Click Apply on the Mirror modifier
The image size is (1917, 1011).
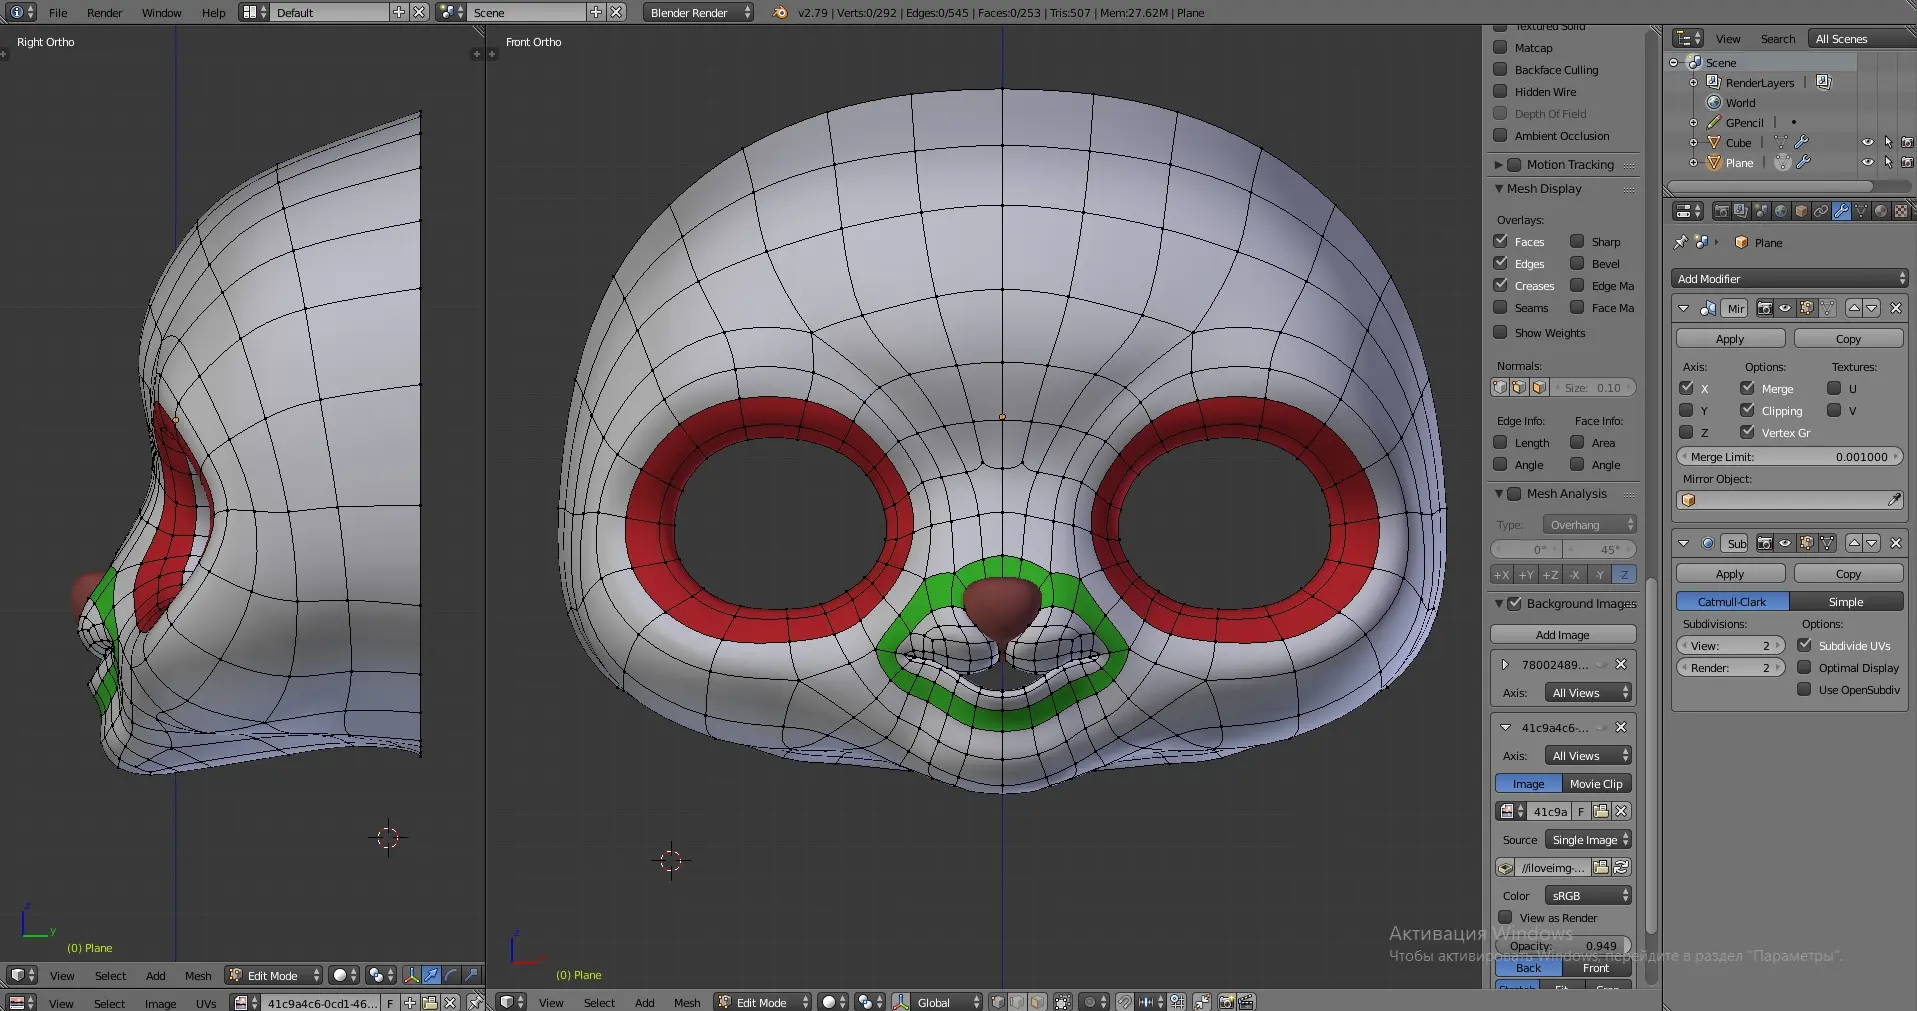tap(1730, 339)
